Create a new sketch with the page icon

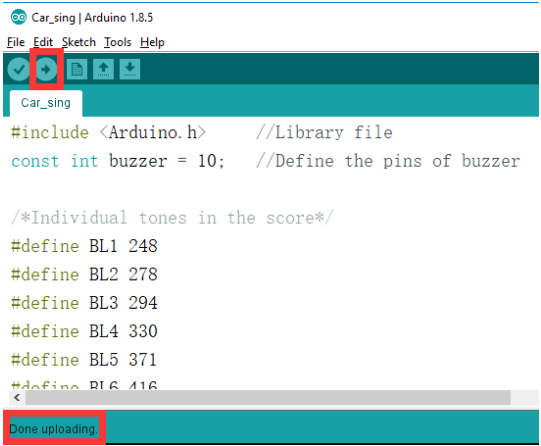pyautogui.click(x=77, y=69)
